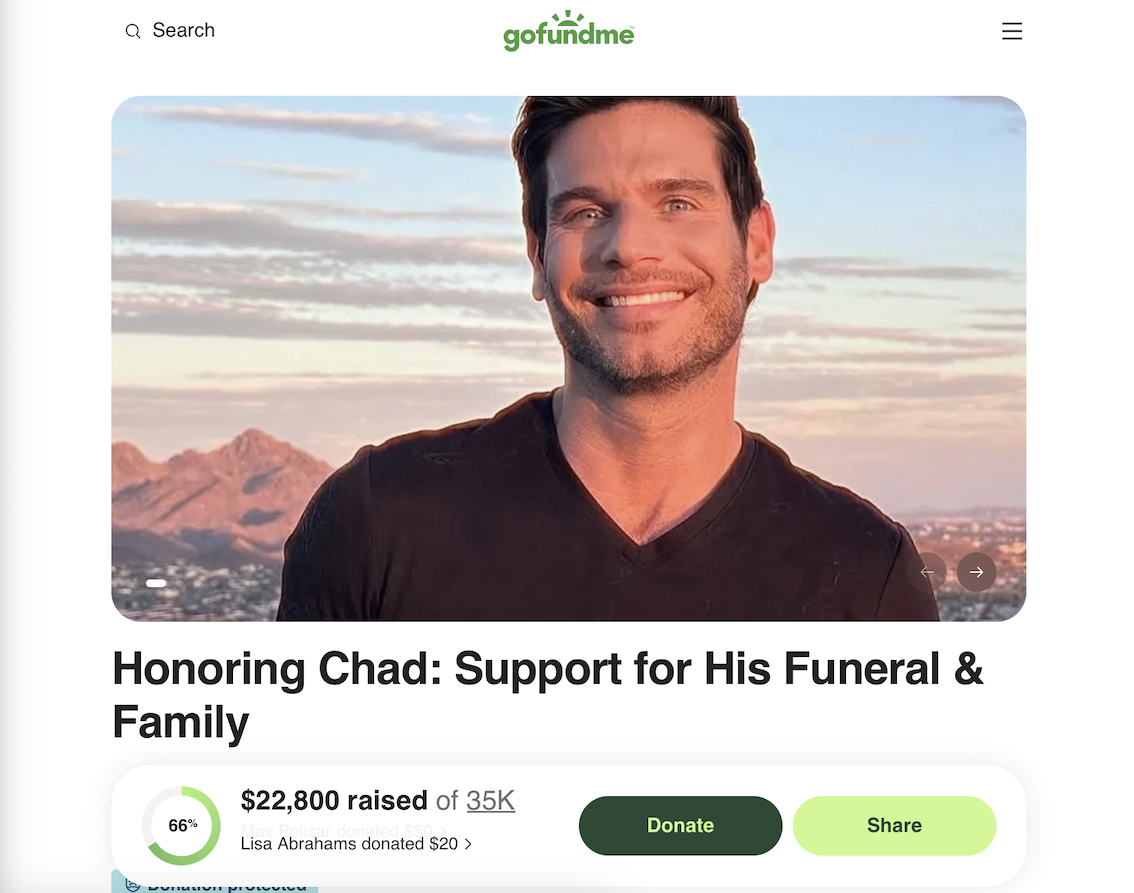Select the first carousel indicator dot
Screen dimensions: 1134x893
click(156, 583)
